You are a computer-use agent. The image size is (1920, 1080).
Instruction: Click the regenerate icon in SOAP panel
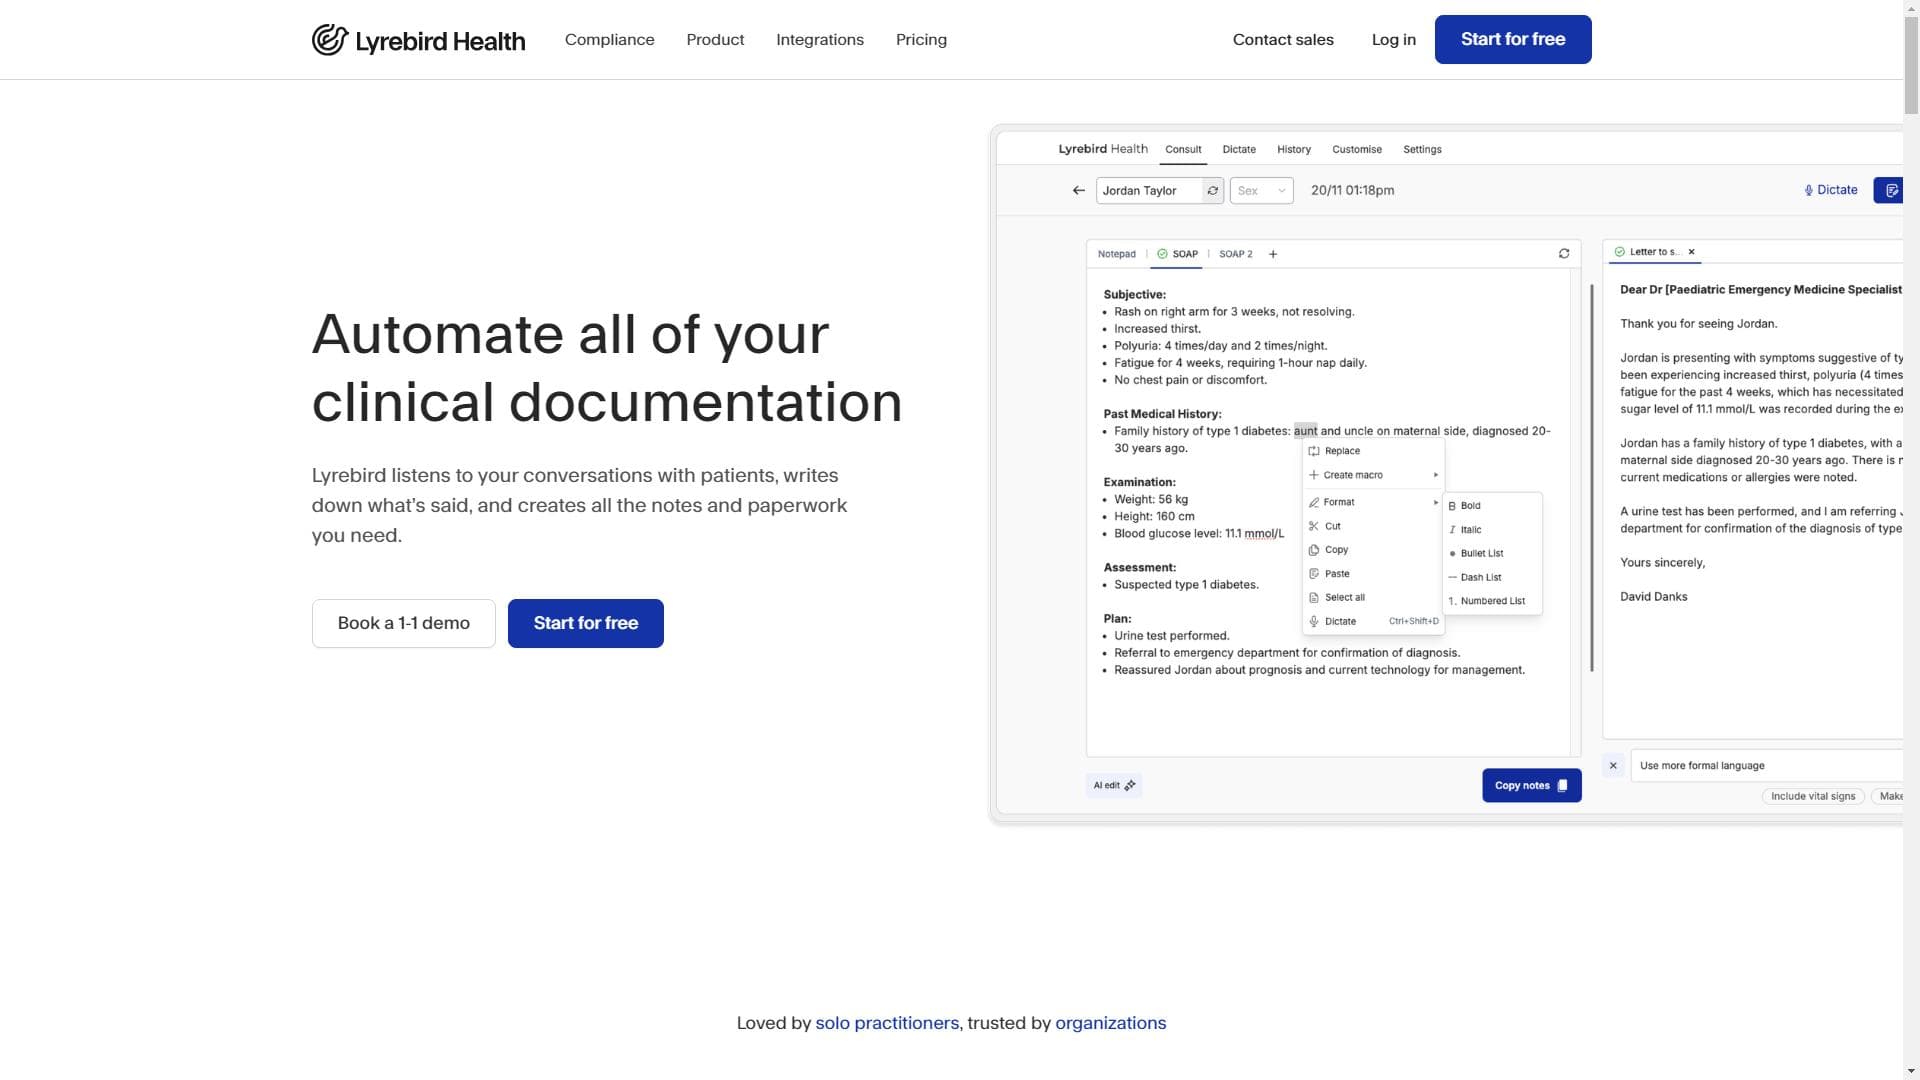pos(1564,254)
